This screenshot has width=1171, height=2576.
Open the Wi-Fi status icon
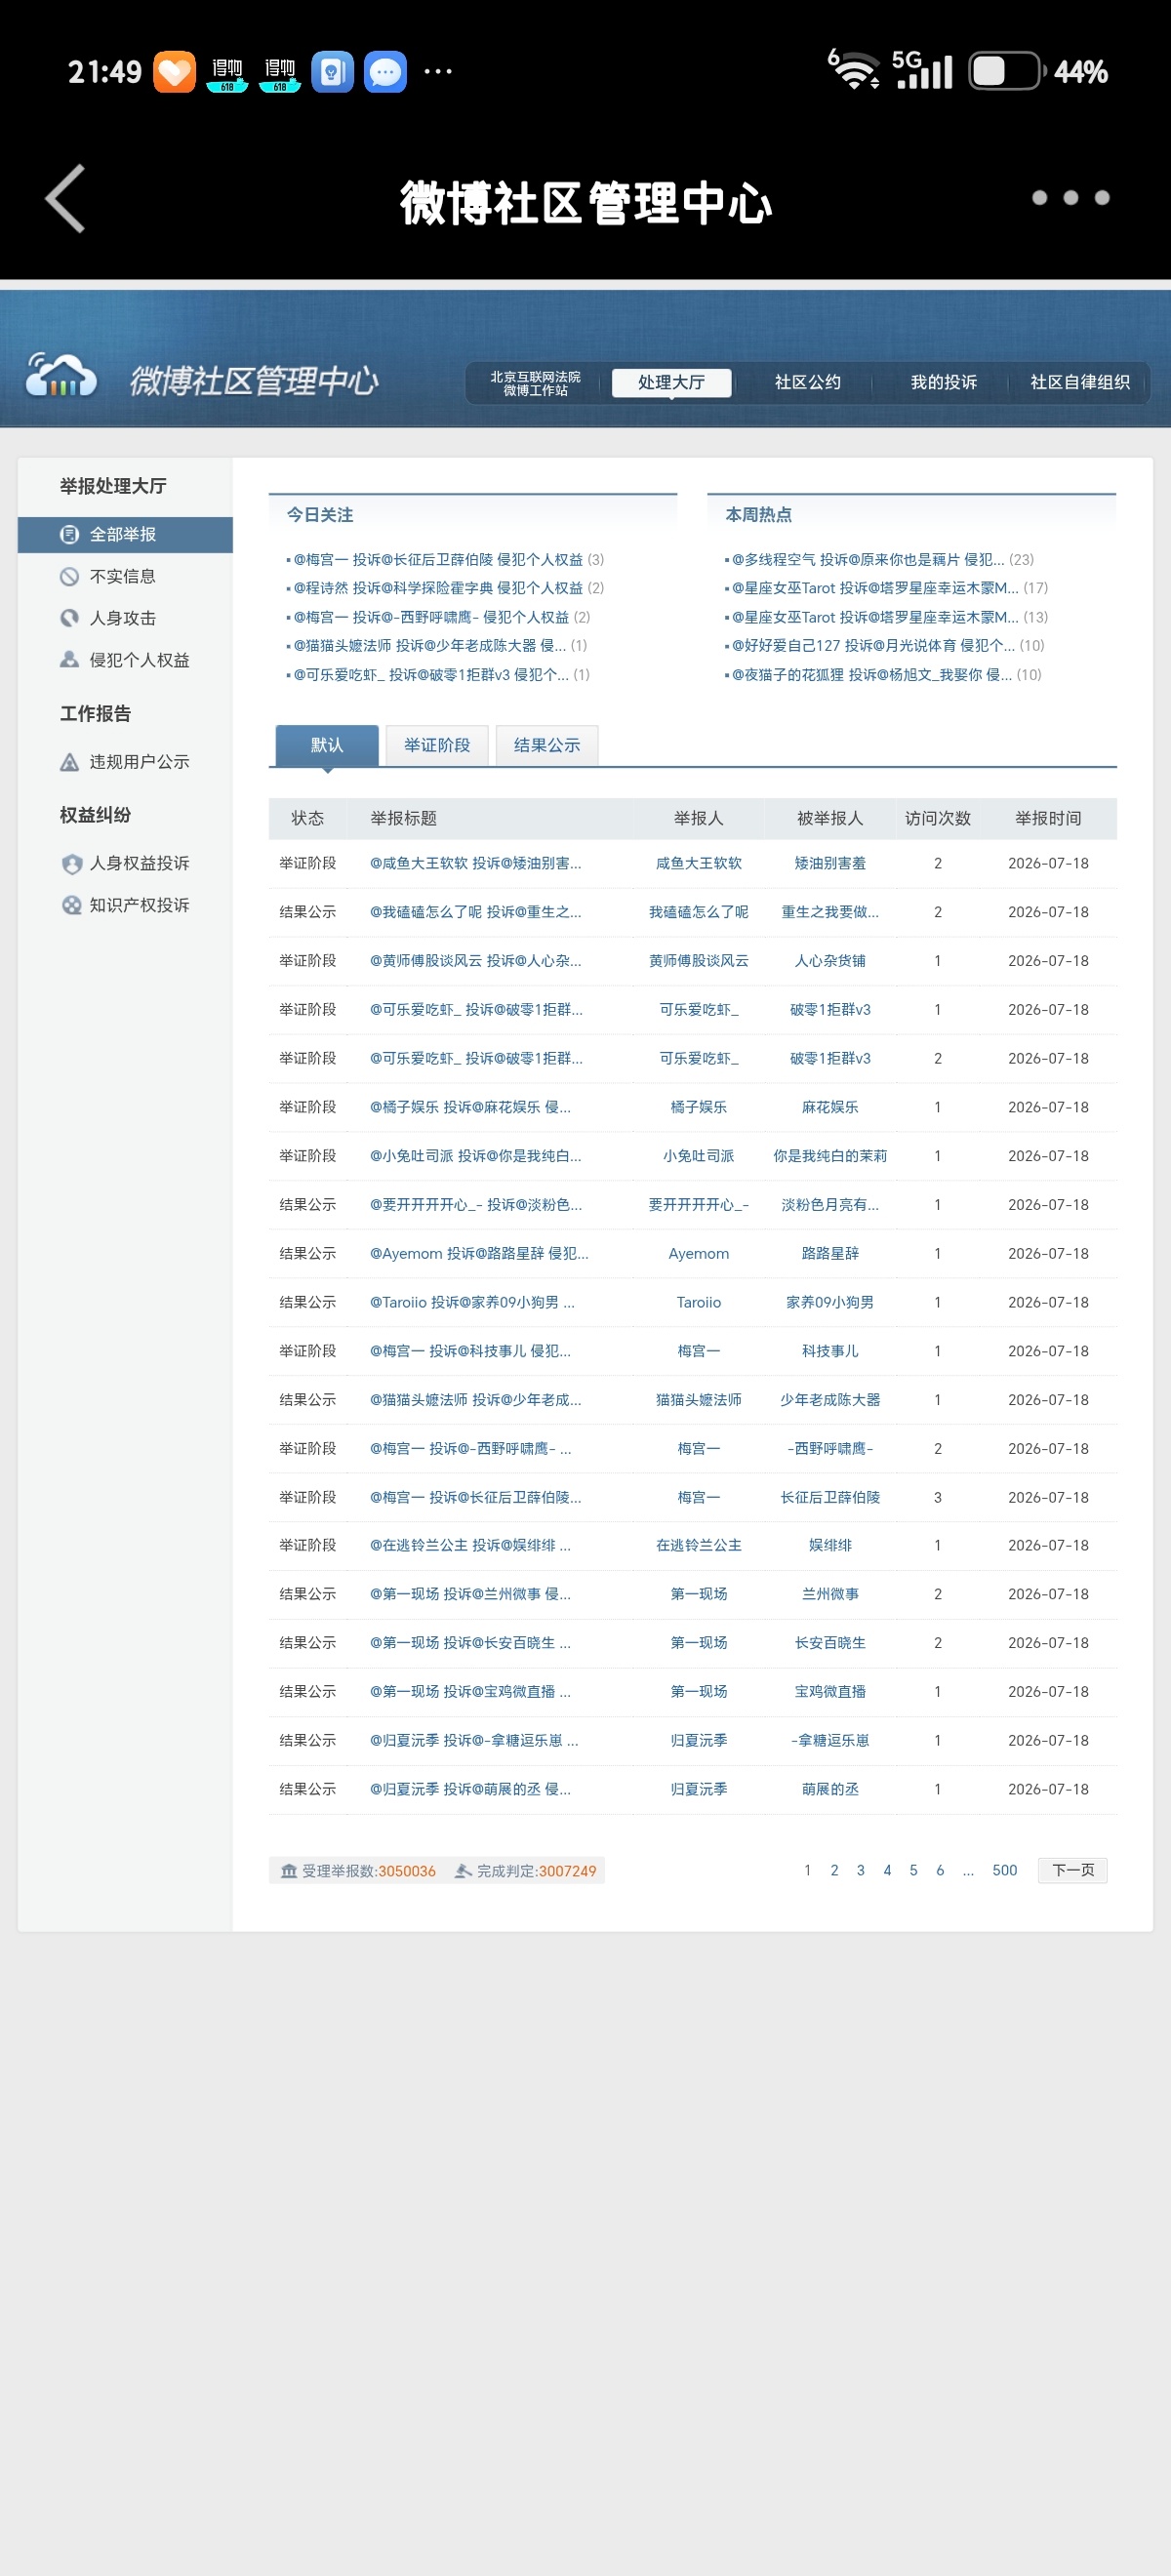point(854,70)
